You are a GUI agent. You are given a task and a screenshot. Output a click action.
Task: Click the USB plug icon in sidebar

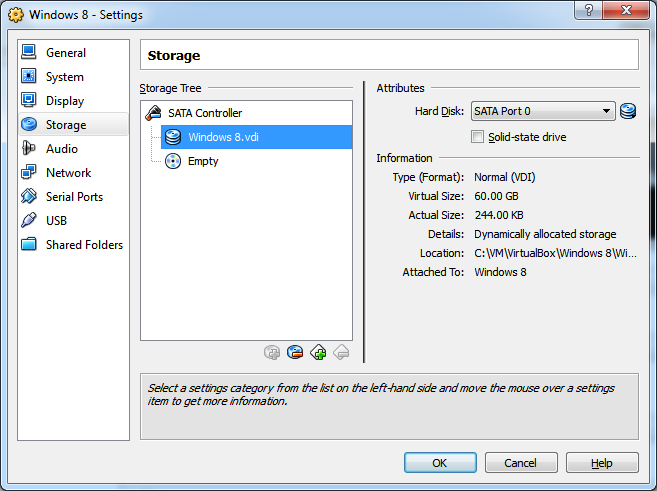(28, 221)
